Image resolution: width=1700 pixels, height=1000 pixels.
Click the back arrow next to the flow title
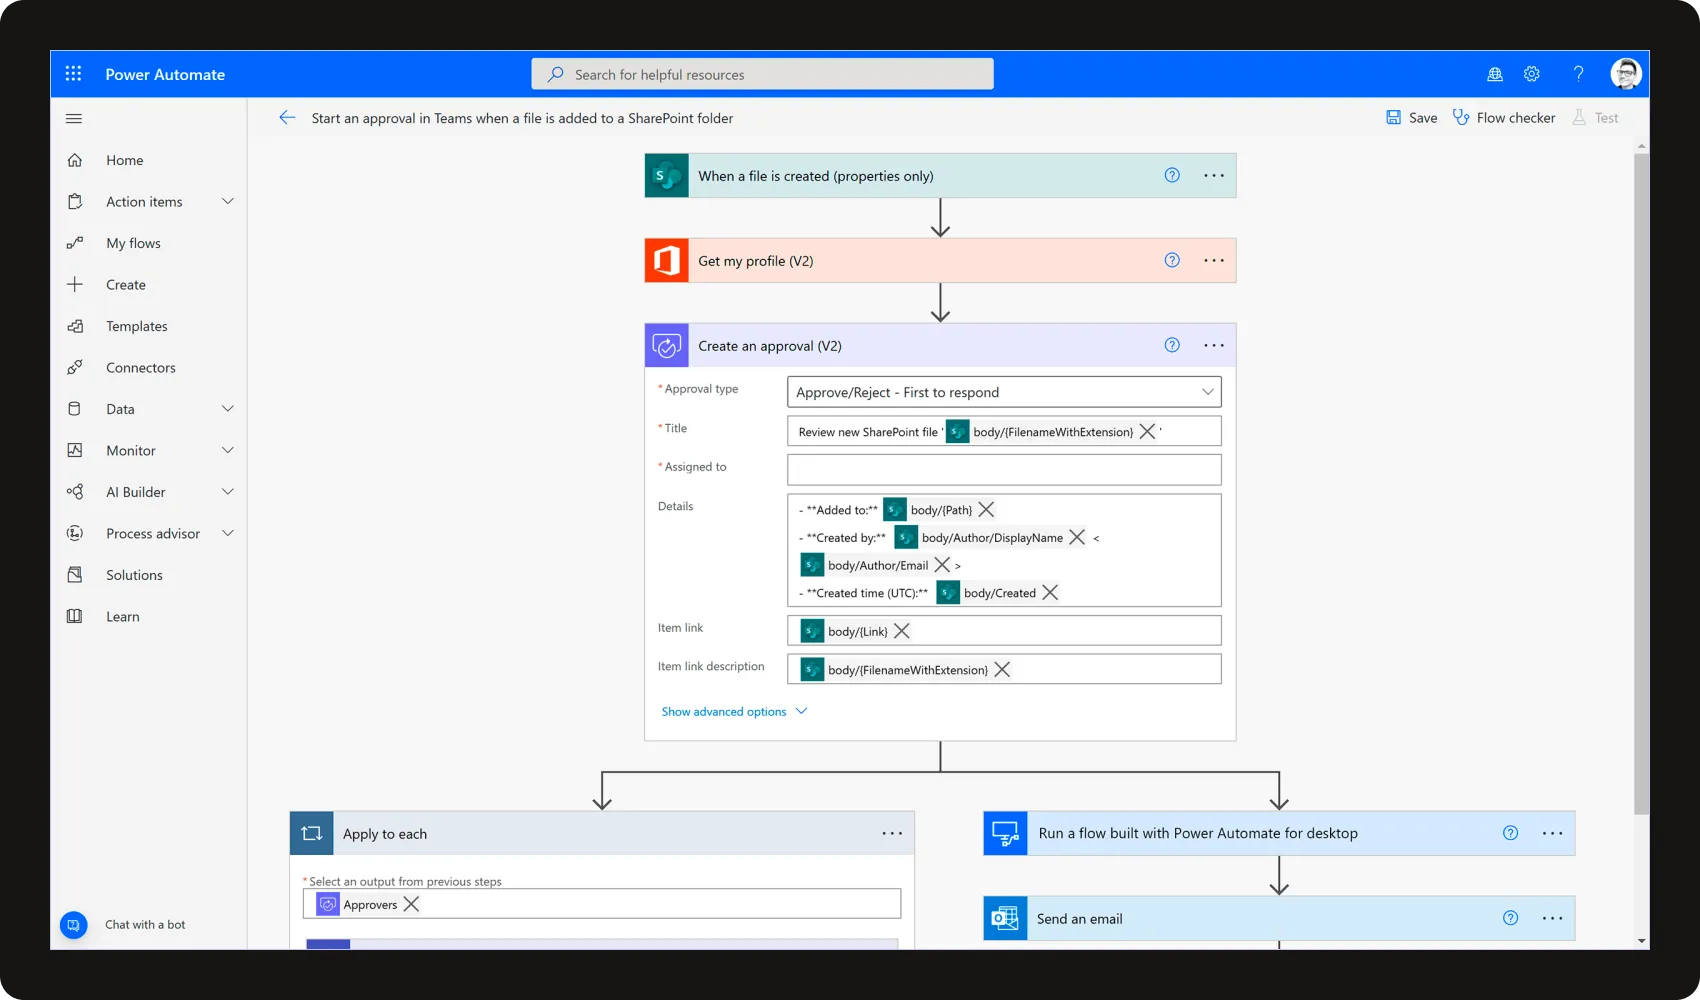287,117
